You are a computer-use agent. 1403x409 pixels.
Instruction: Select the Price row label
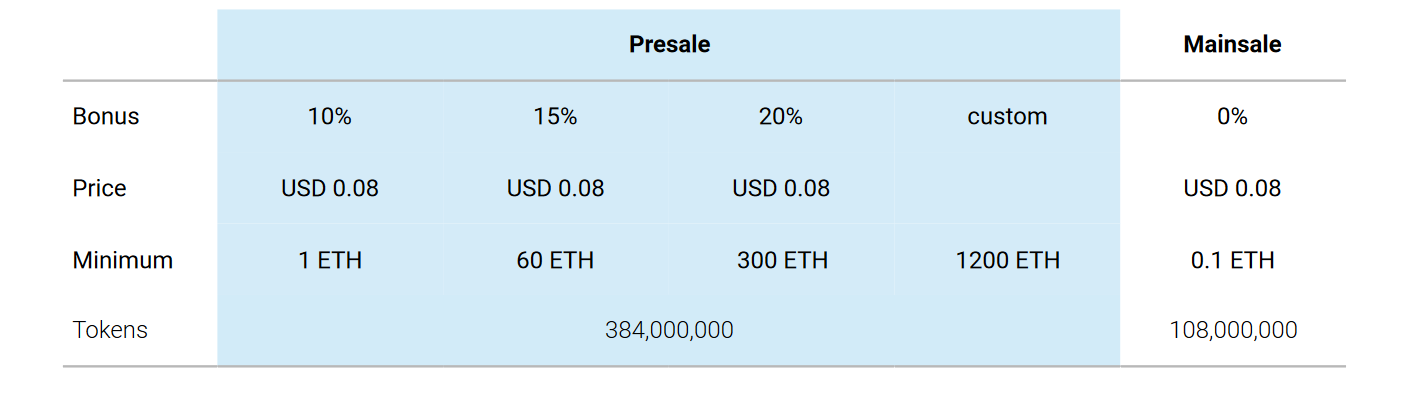(99, 189)
